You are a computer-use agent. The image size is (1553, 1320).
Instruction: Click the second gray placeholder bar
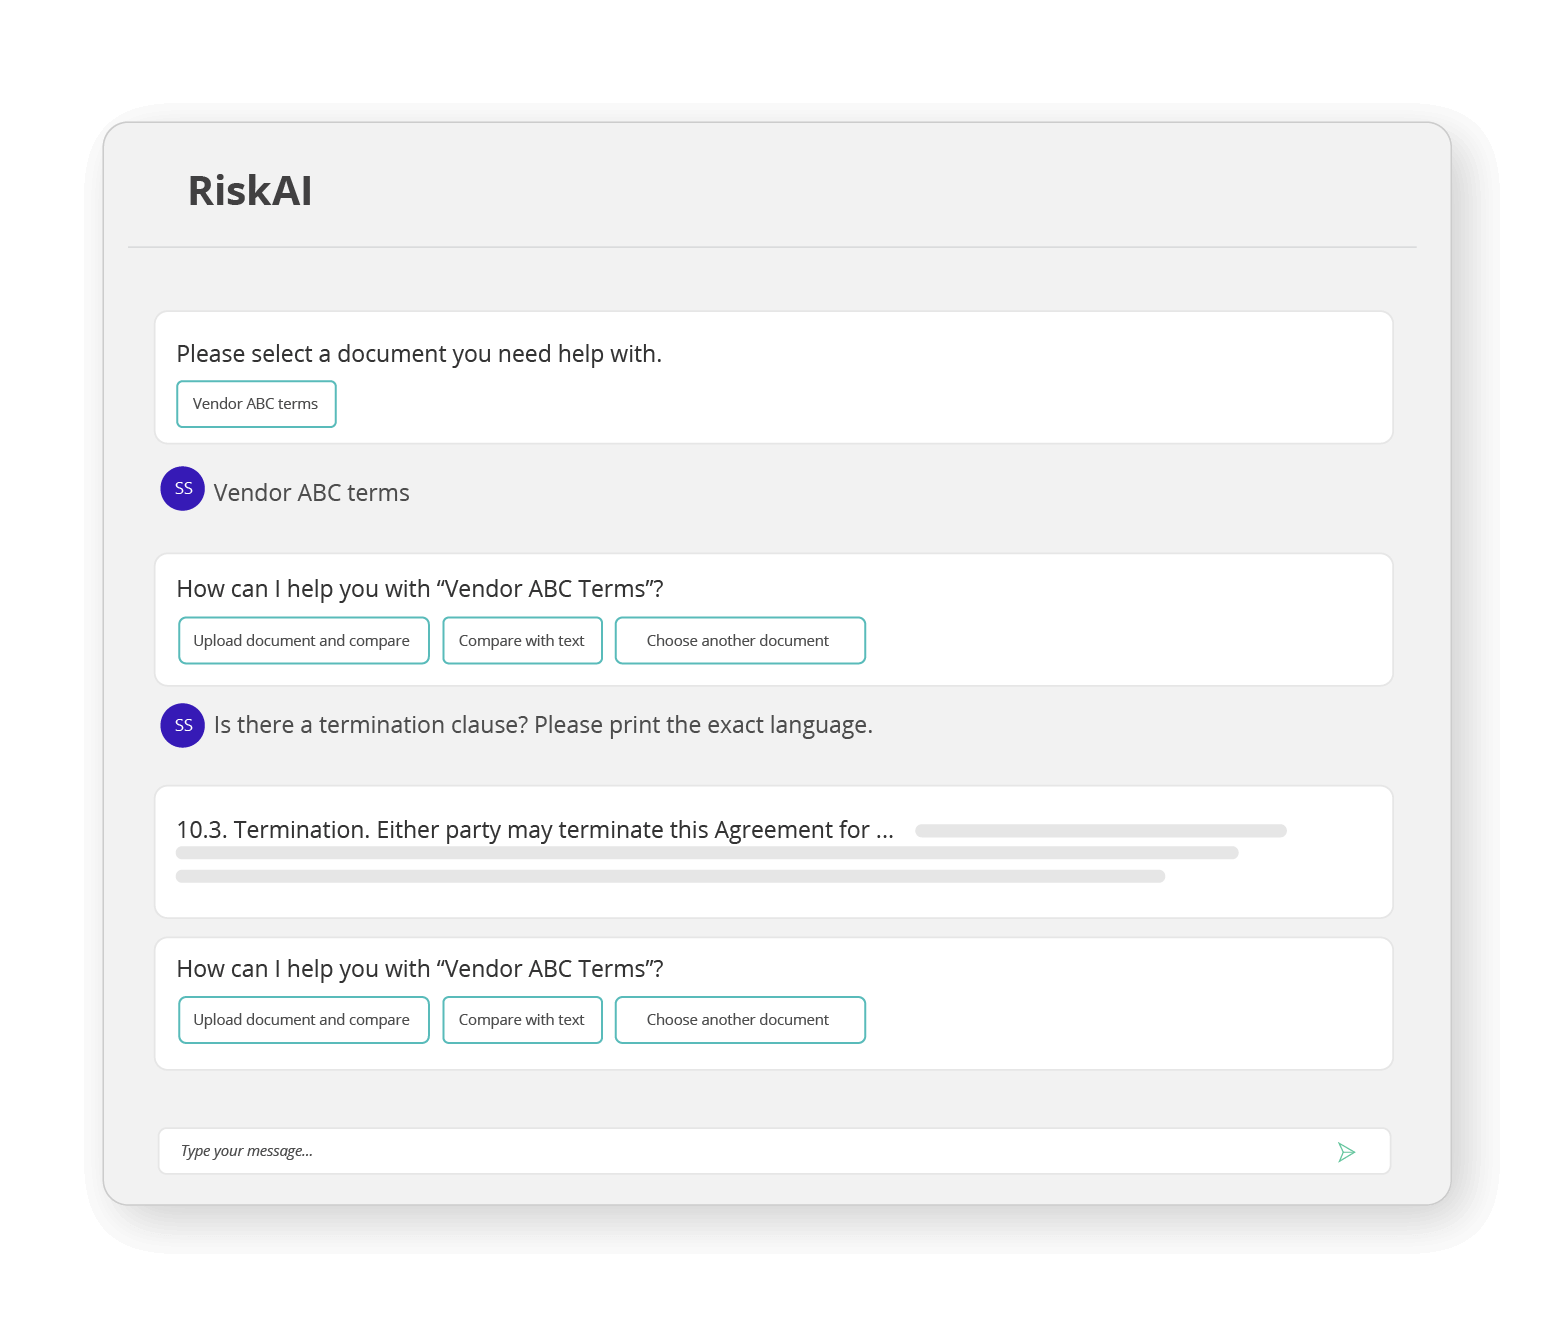707,852
